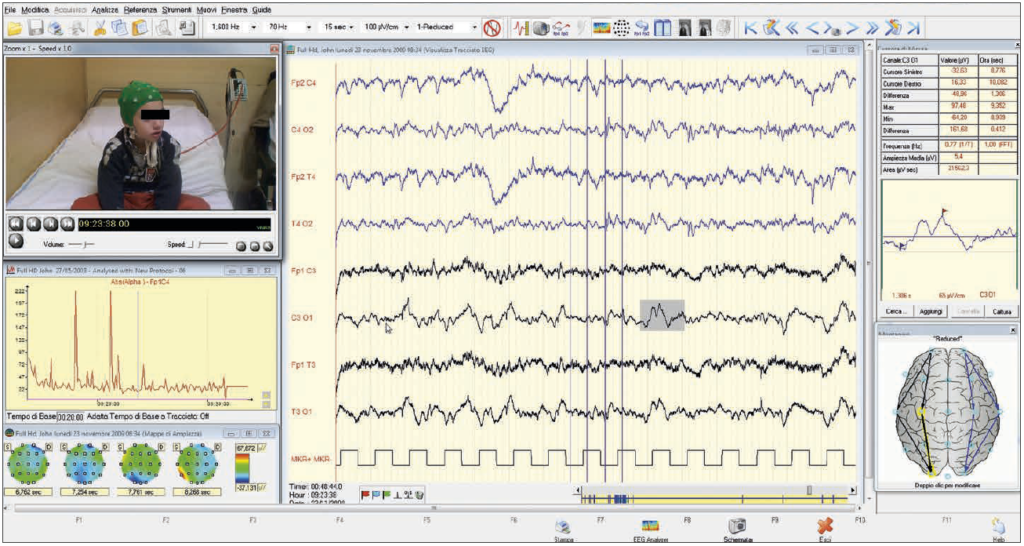Viewport: 1024px width, 546px height.
Task: Open the 100 µV/cm sensitivity dropdown
Action: 404,28
